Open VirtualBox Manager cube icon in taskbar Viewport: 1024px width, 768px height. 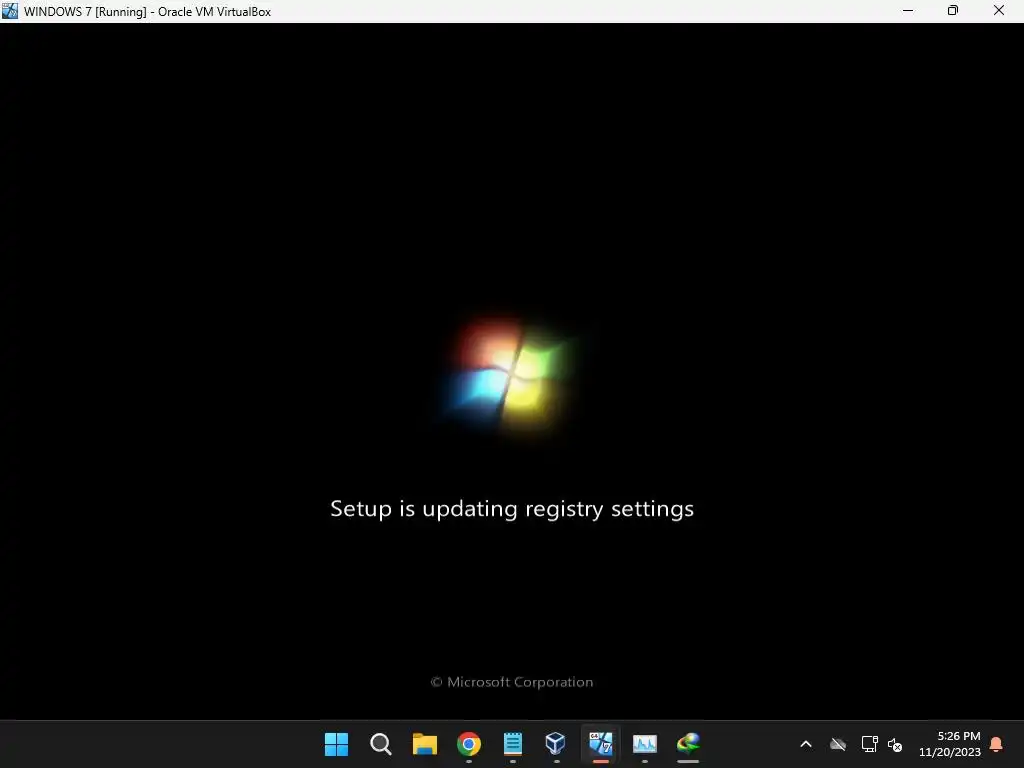556,743
